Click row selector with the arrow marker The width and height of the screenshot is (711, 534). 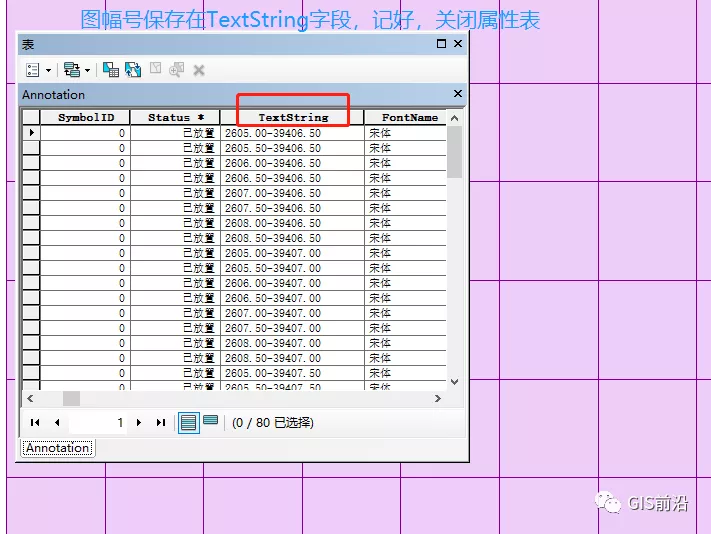[x=31, y=133]
